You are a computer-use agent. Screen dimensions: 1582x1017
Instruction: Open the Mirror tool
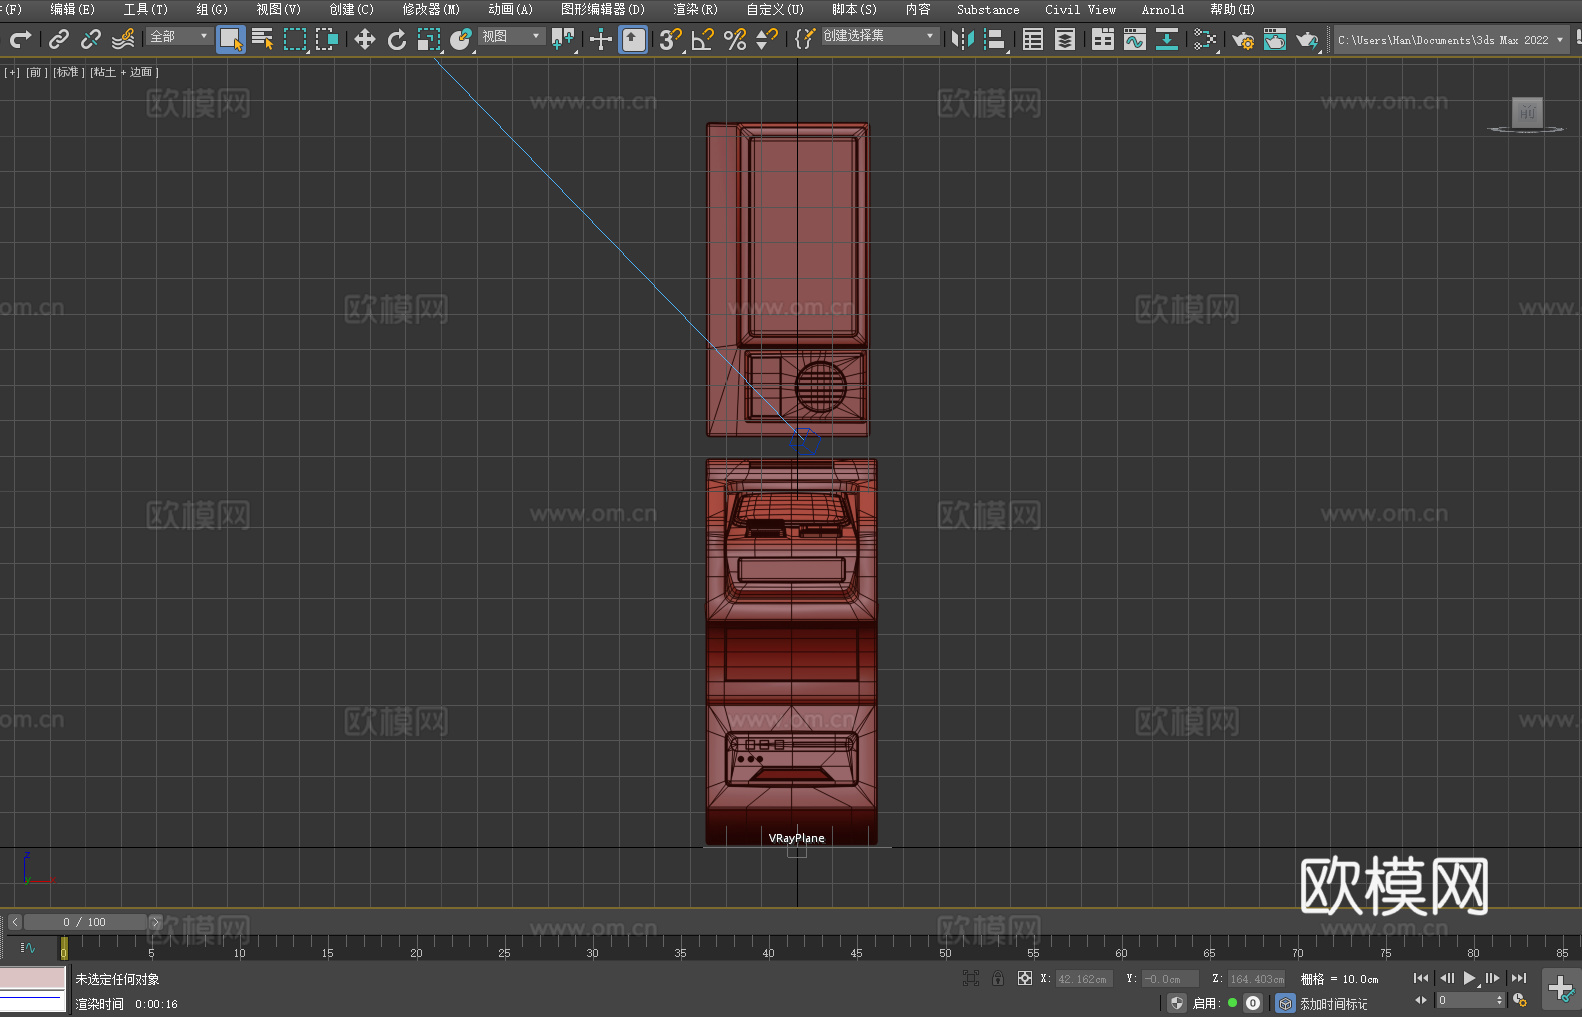click(962, 39)
